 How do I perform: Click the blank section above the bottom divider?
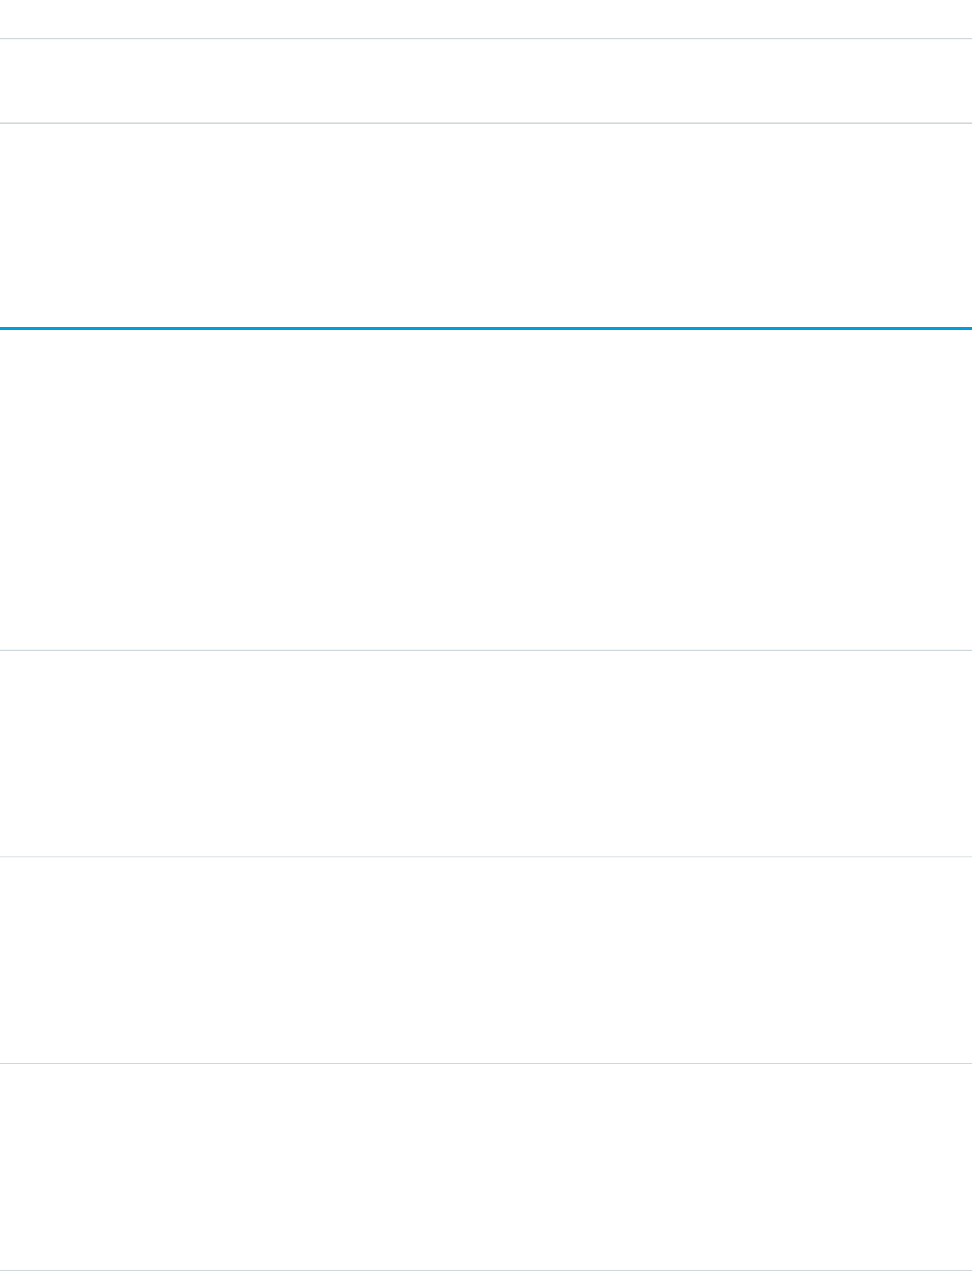[486, 1166]
